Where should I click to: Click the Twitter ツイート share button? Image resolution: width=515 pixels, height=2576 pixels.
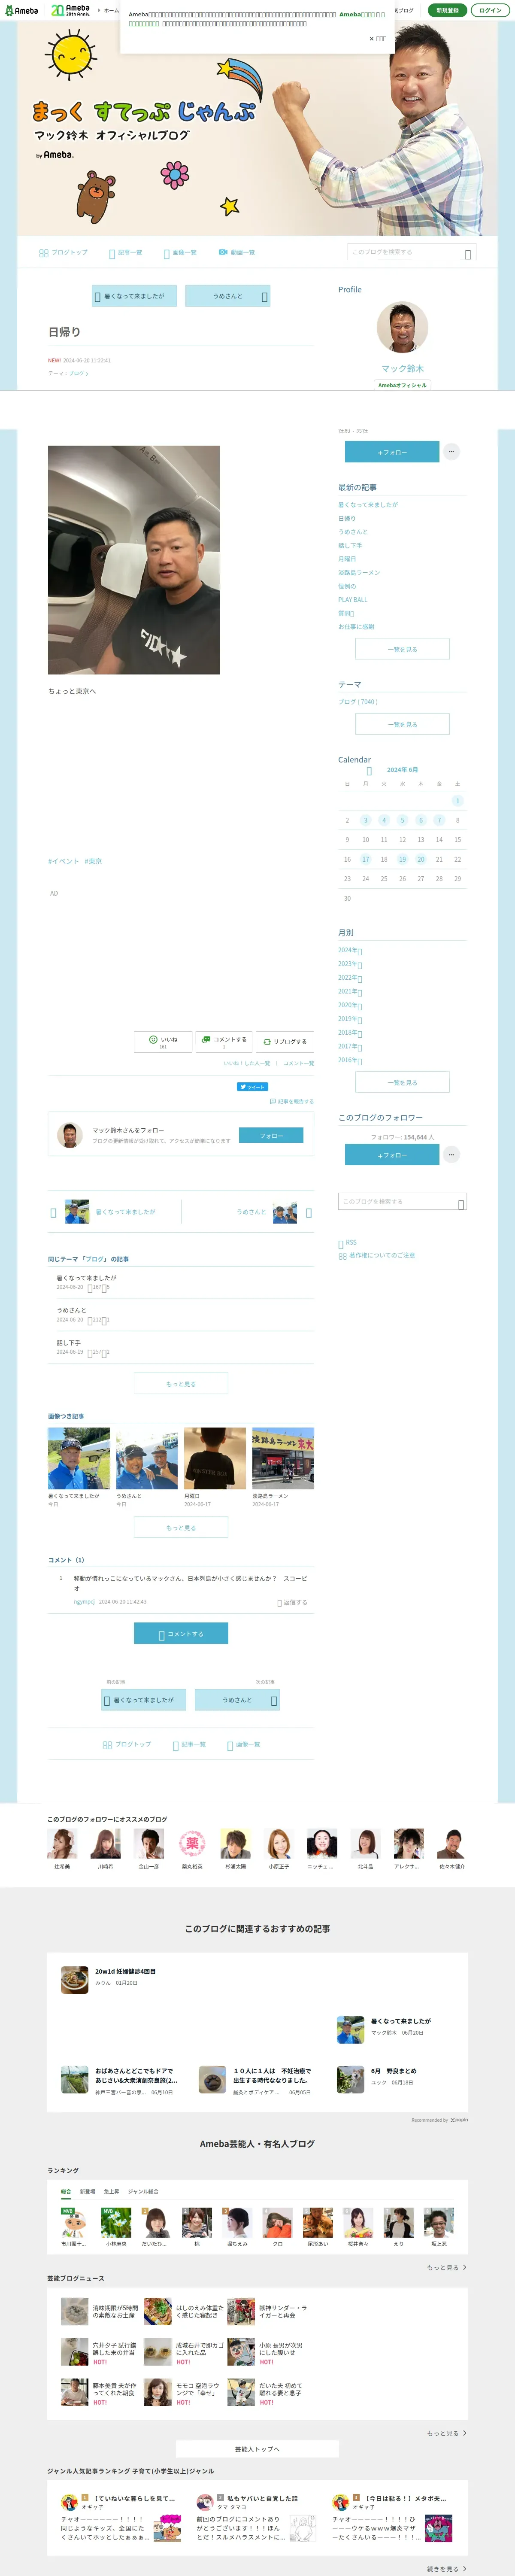[252, 1086]
